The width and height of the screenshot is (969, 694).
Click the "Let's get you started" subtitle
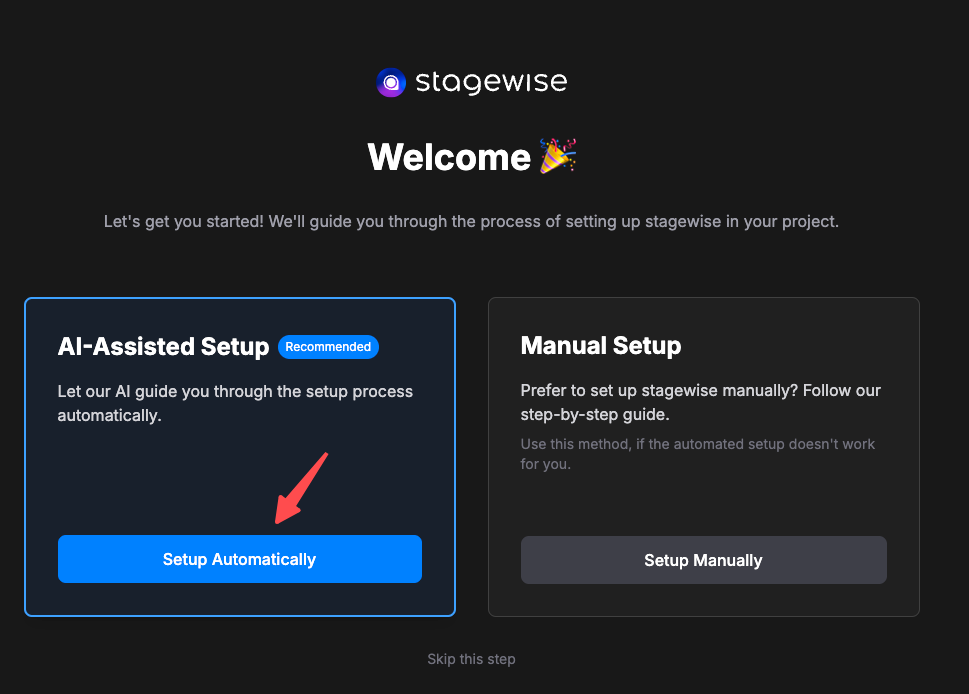click(471, 221)
